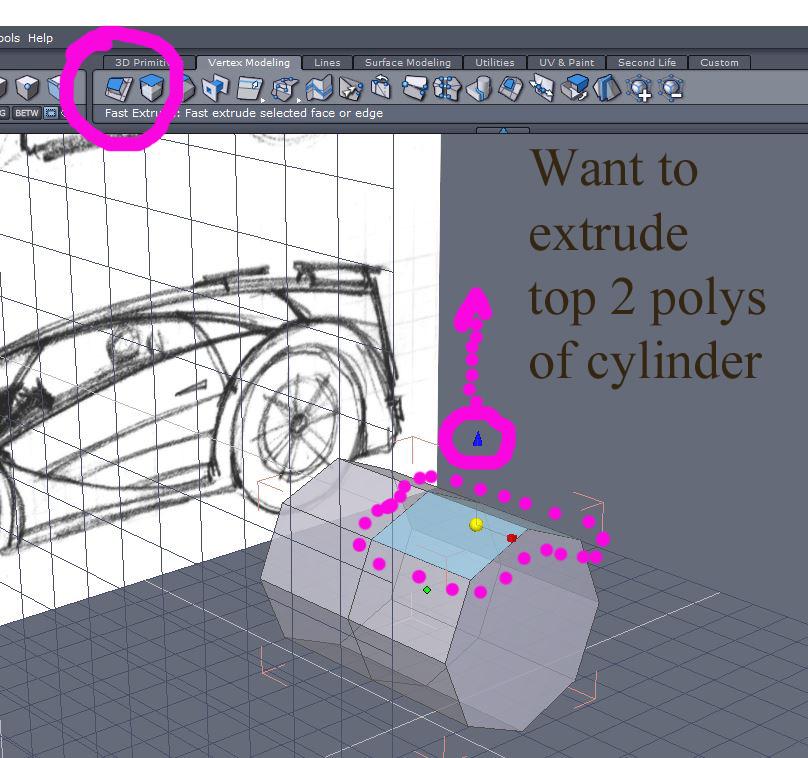Screen dimensions: 808x758
Task: Click the 'Fast extrude selected face or edge' hint text
Action: [x=283, y=113]
